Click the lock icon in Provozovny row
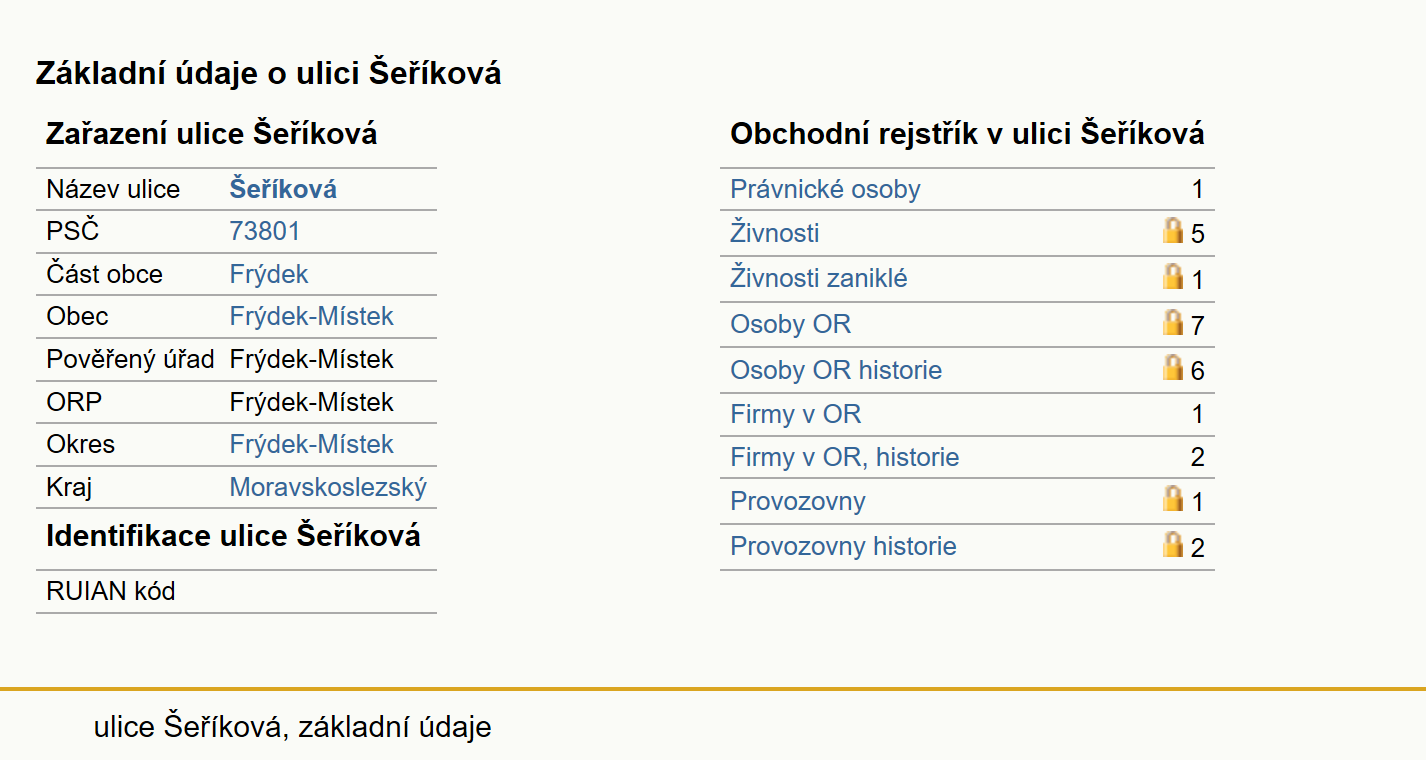 pyautogui.click(x=1173, y=498)
